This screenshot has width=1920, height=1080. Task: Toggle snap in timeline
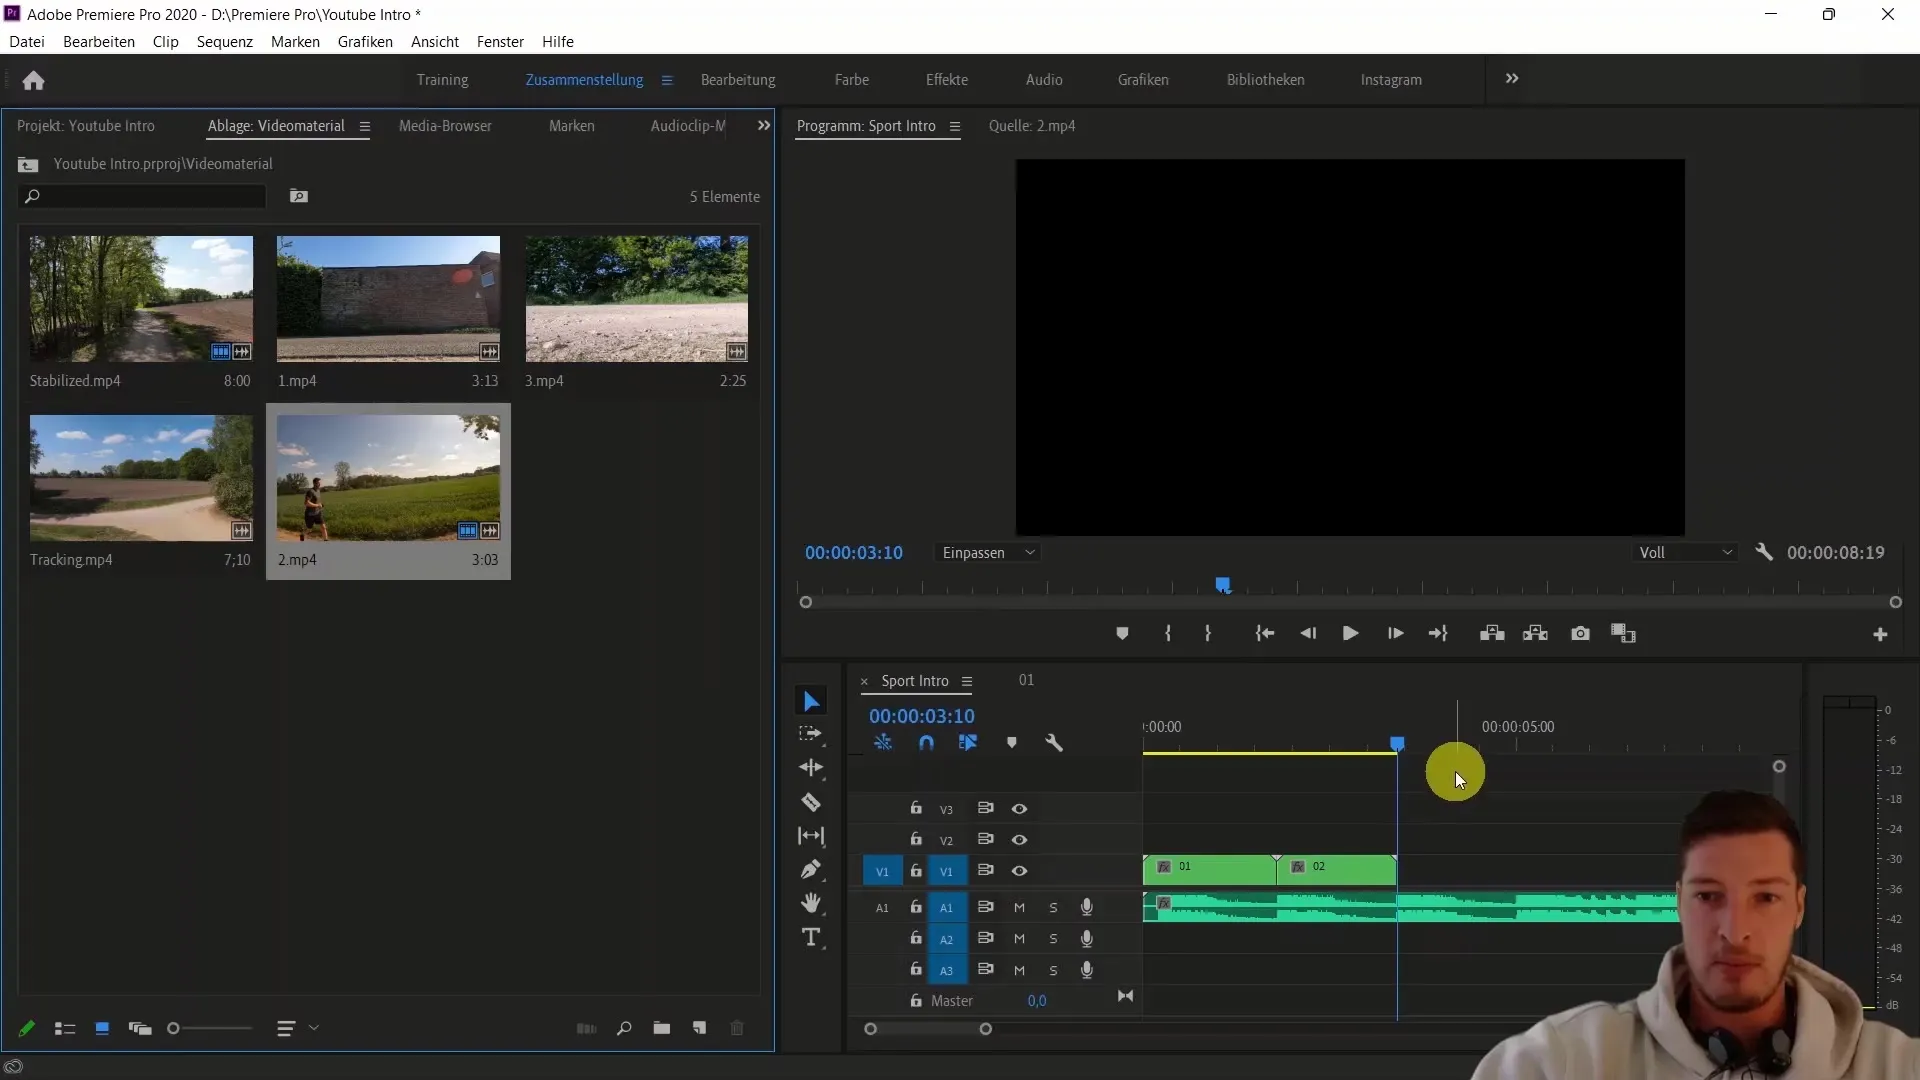click(926, 743)
